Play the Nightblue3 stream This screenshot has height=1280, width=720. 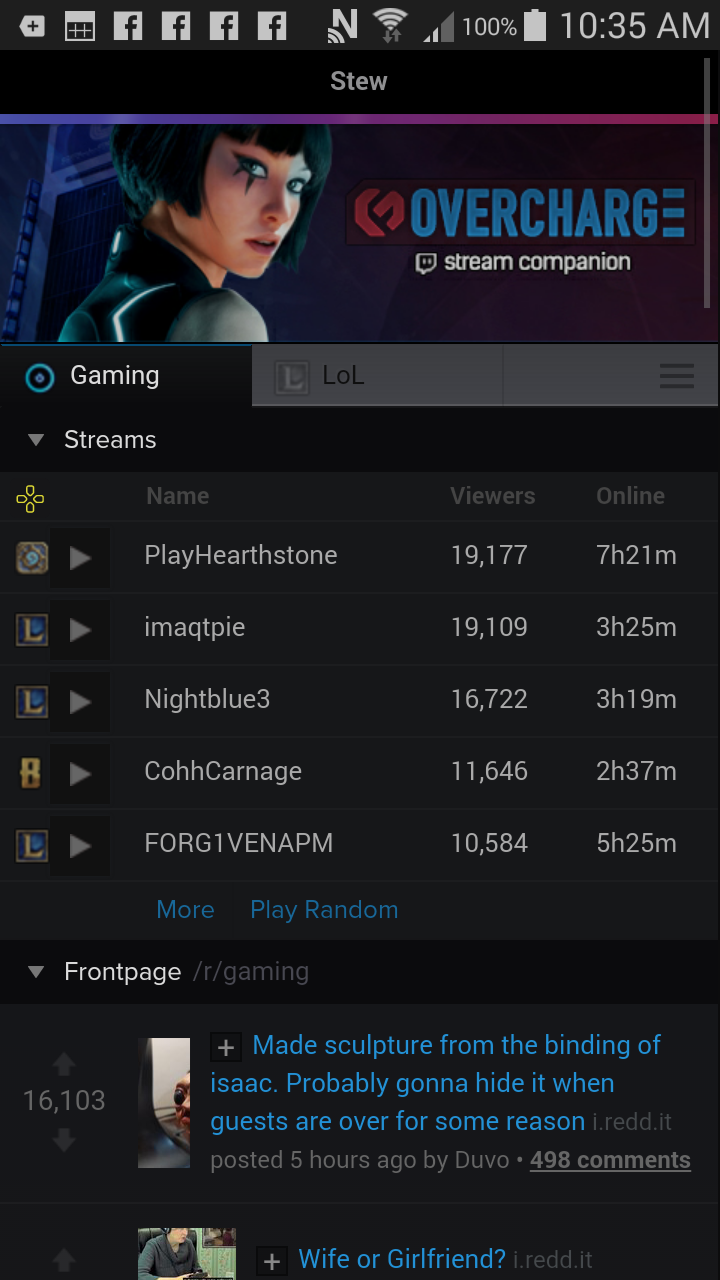pos(80,701)
